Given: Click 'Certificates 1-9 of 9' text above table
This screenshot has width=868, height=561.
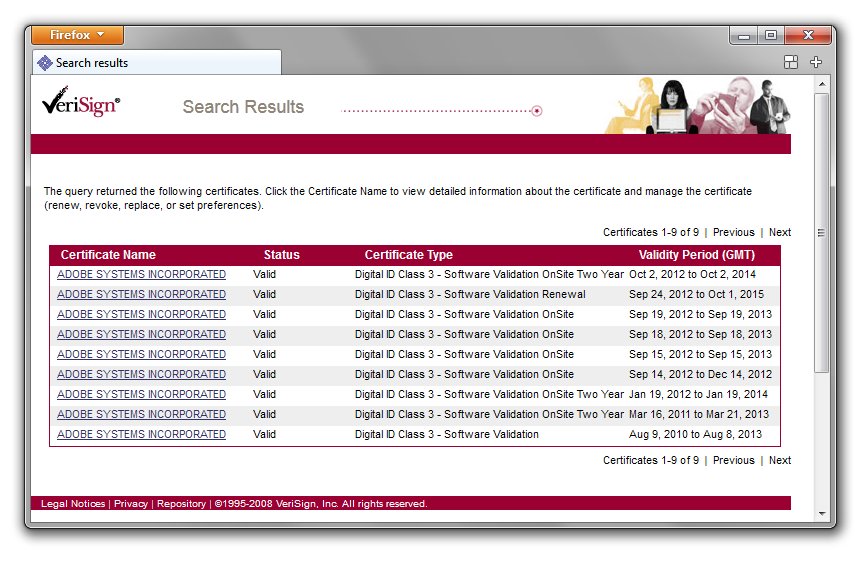Looking at the screenshot, I should pyautogui.click(x=651, y=232).
